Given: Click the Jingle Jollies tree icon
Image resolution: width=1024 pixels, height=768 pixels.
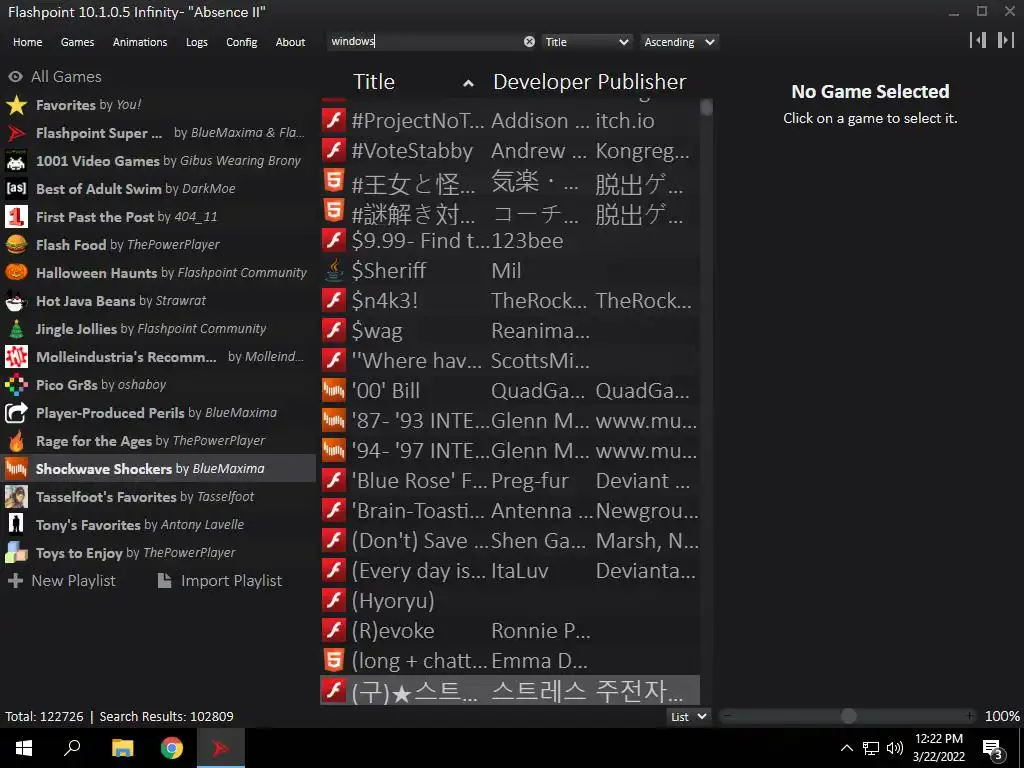Looking at the screenshot, I should coord(16,328).
